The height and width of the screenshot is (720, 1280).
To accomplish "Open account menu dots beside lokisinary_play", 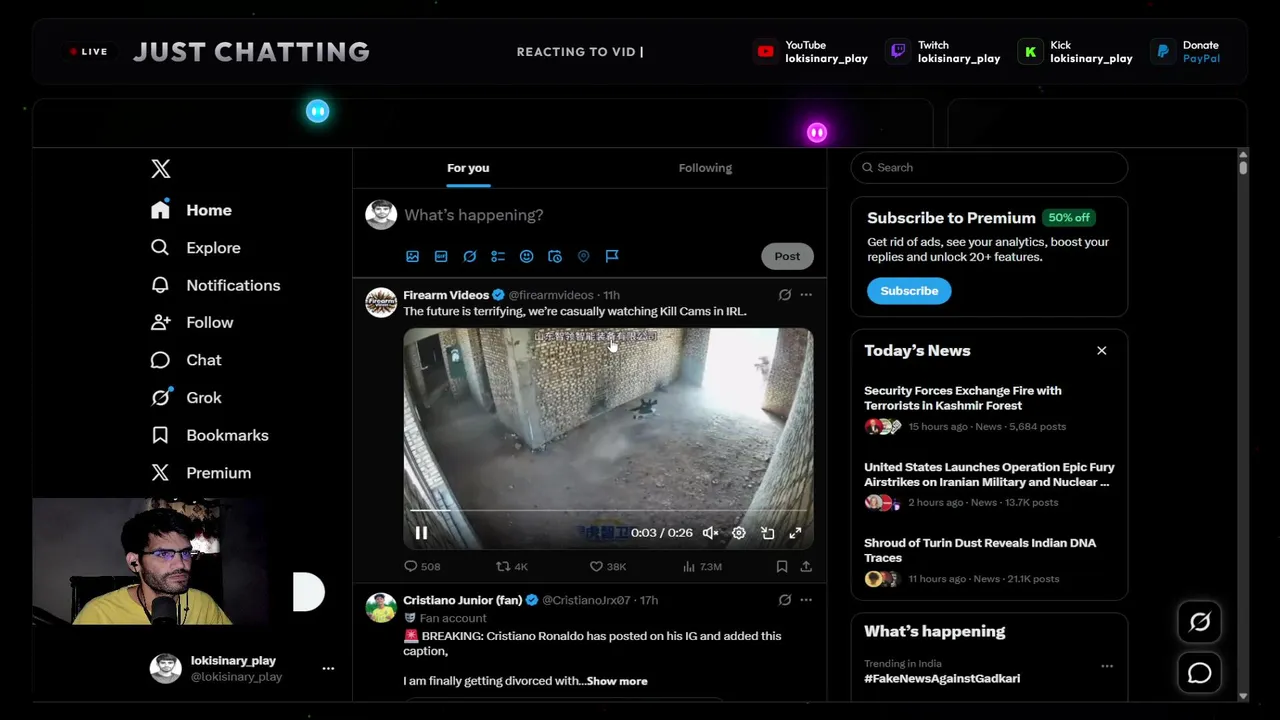I will click(328, 668).
